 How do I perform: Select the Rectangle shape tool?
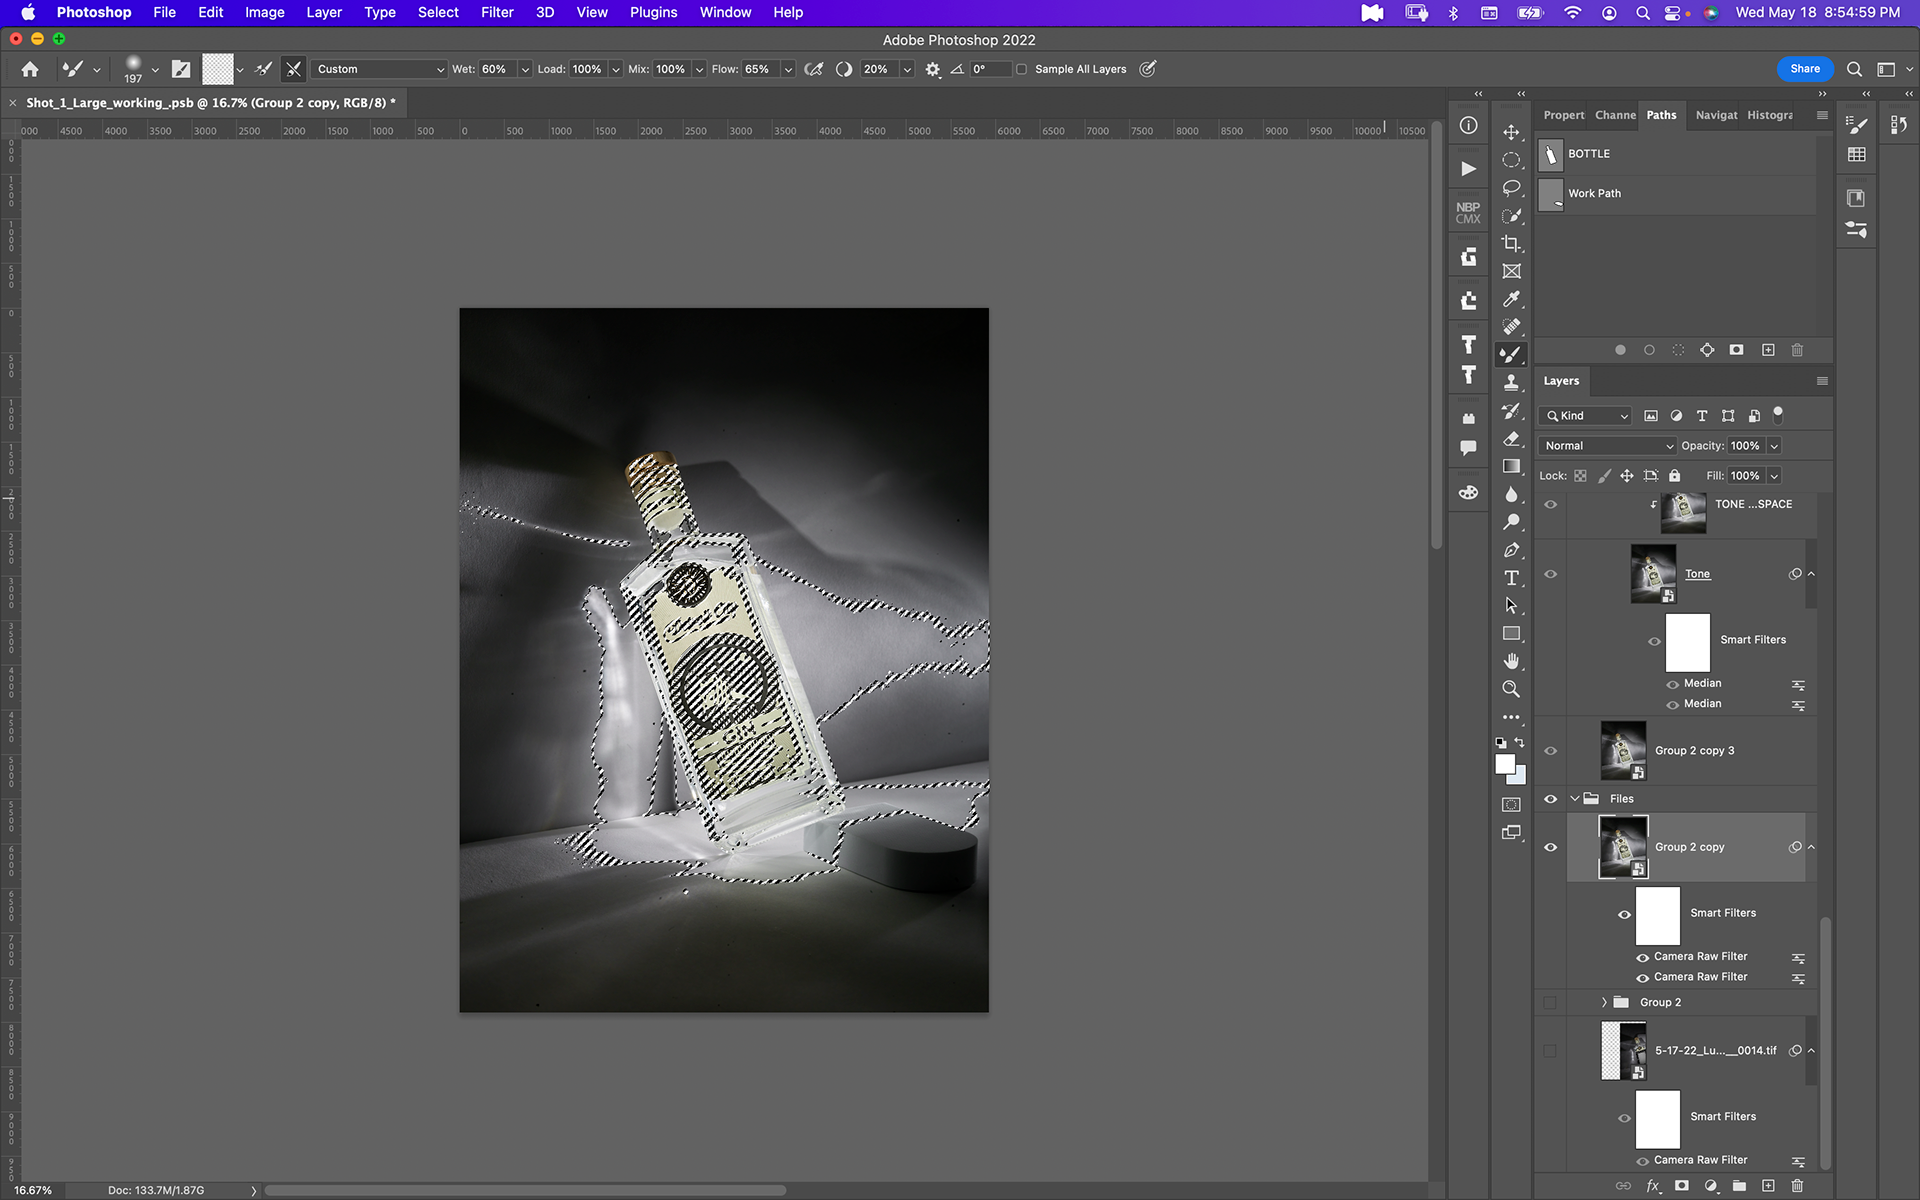click(1511, 633)
